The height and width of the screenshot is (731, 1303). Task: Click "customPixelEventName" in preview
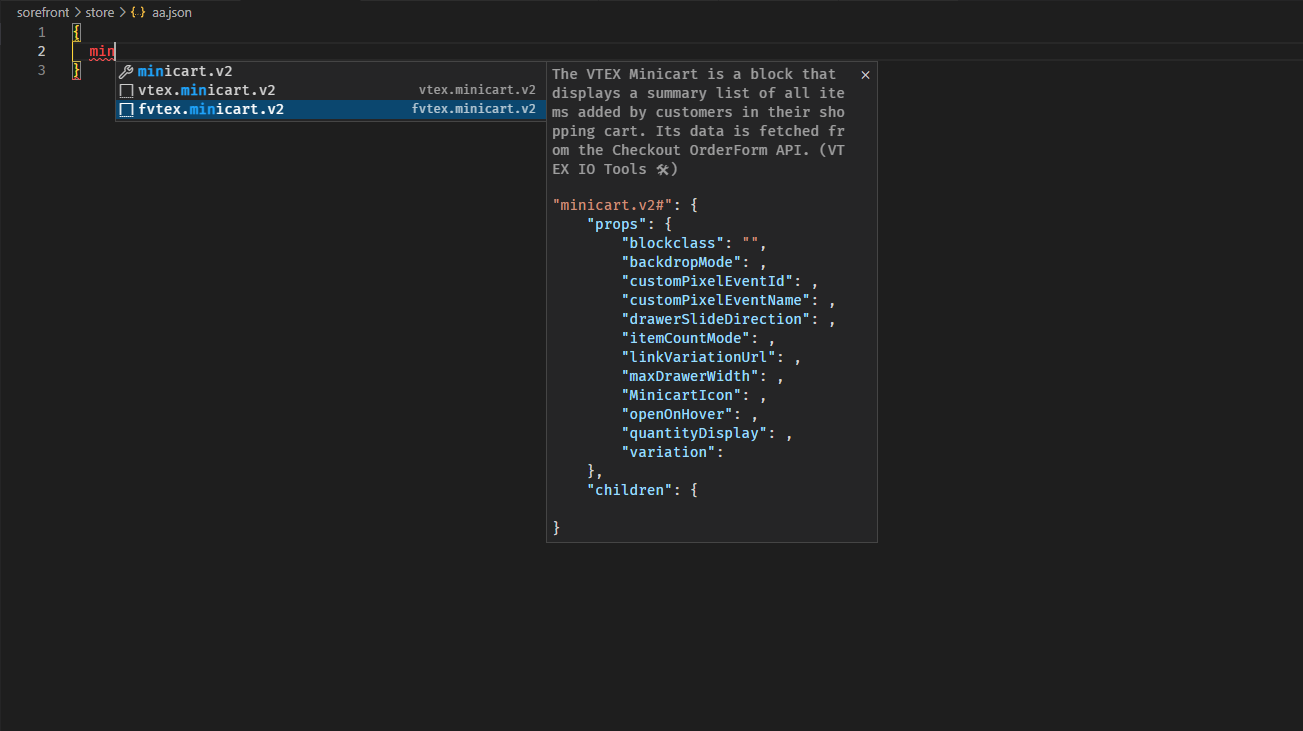tap(716, 300)
